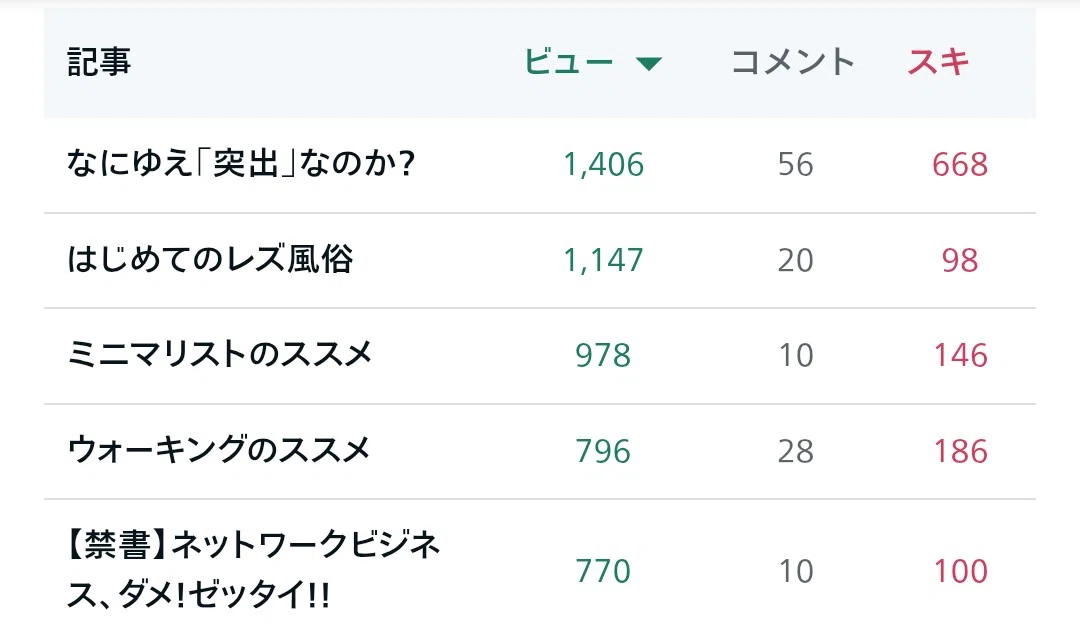Sort by スキ column header
The width and height of the screenshot is (1080, 631).
point(938,62)
